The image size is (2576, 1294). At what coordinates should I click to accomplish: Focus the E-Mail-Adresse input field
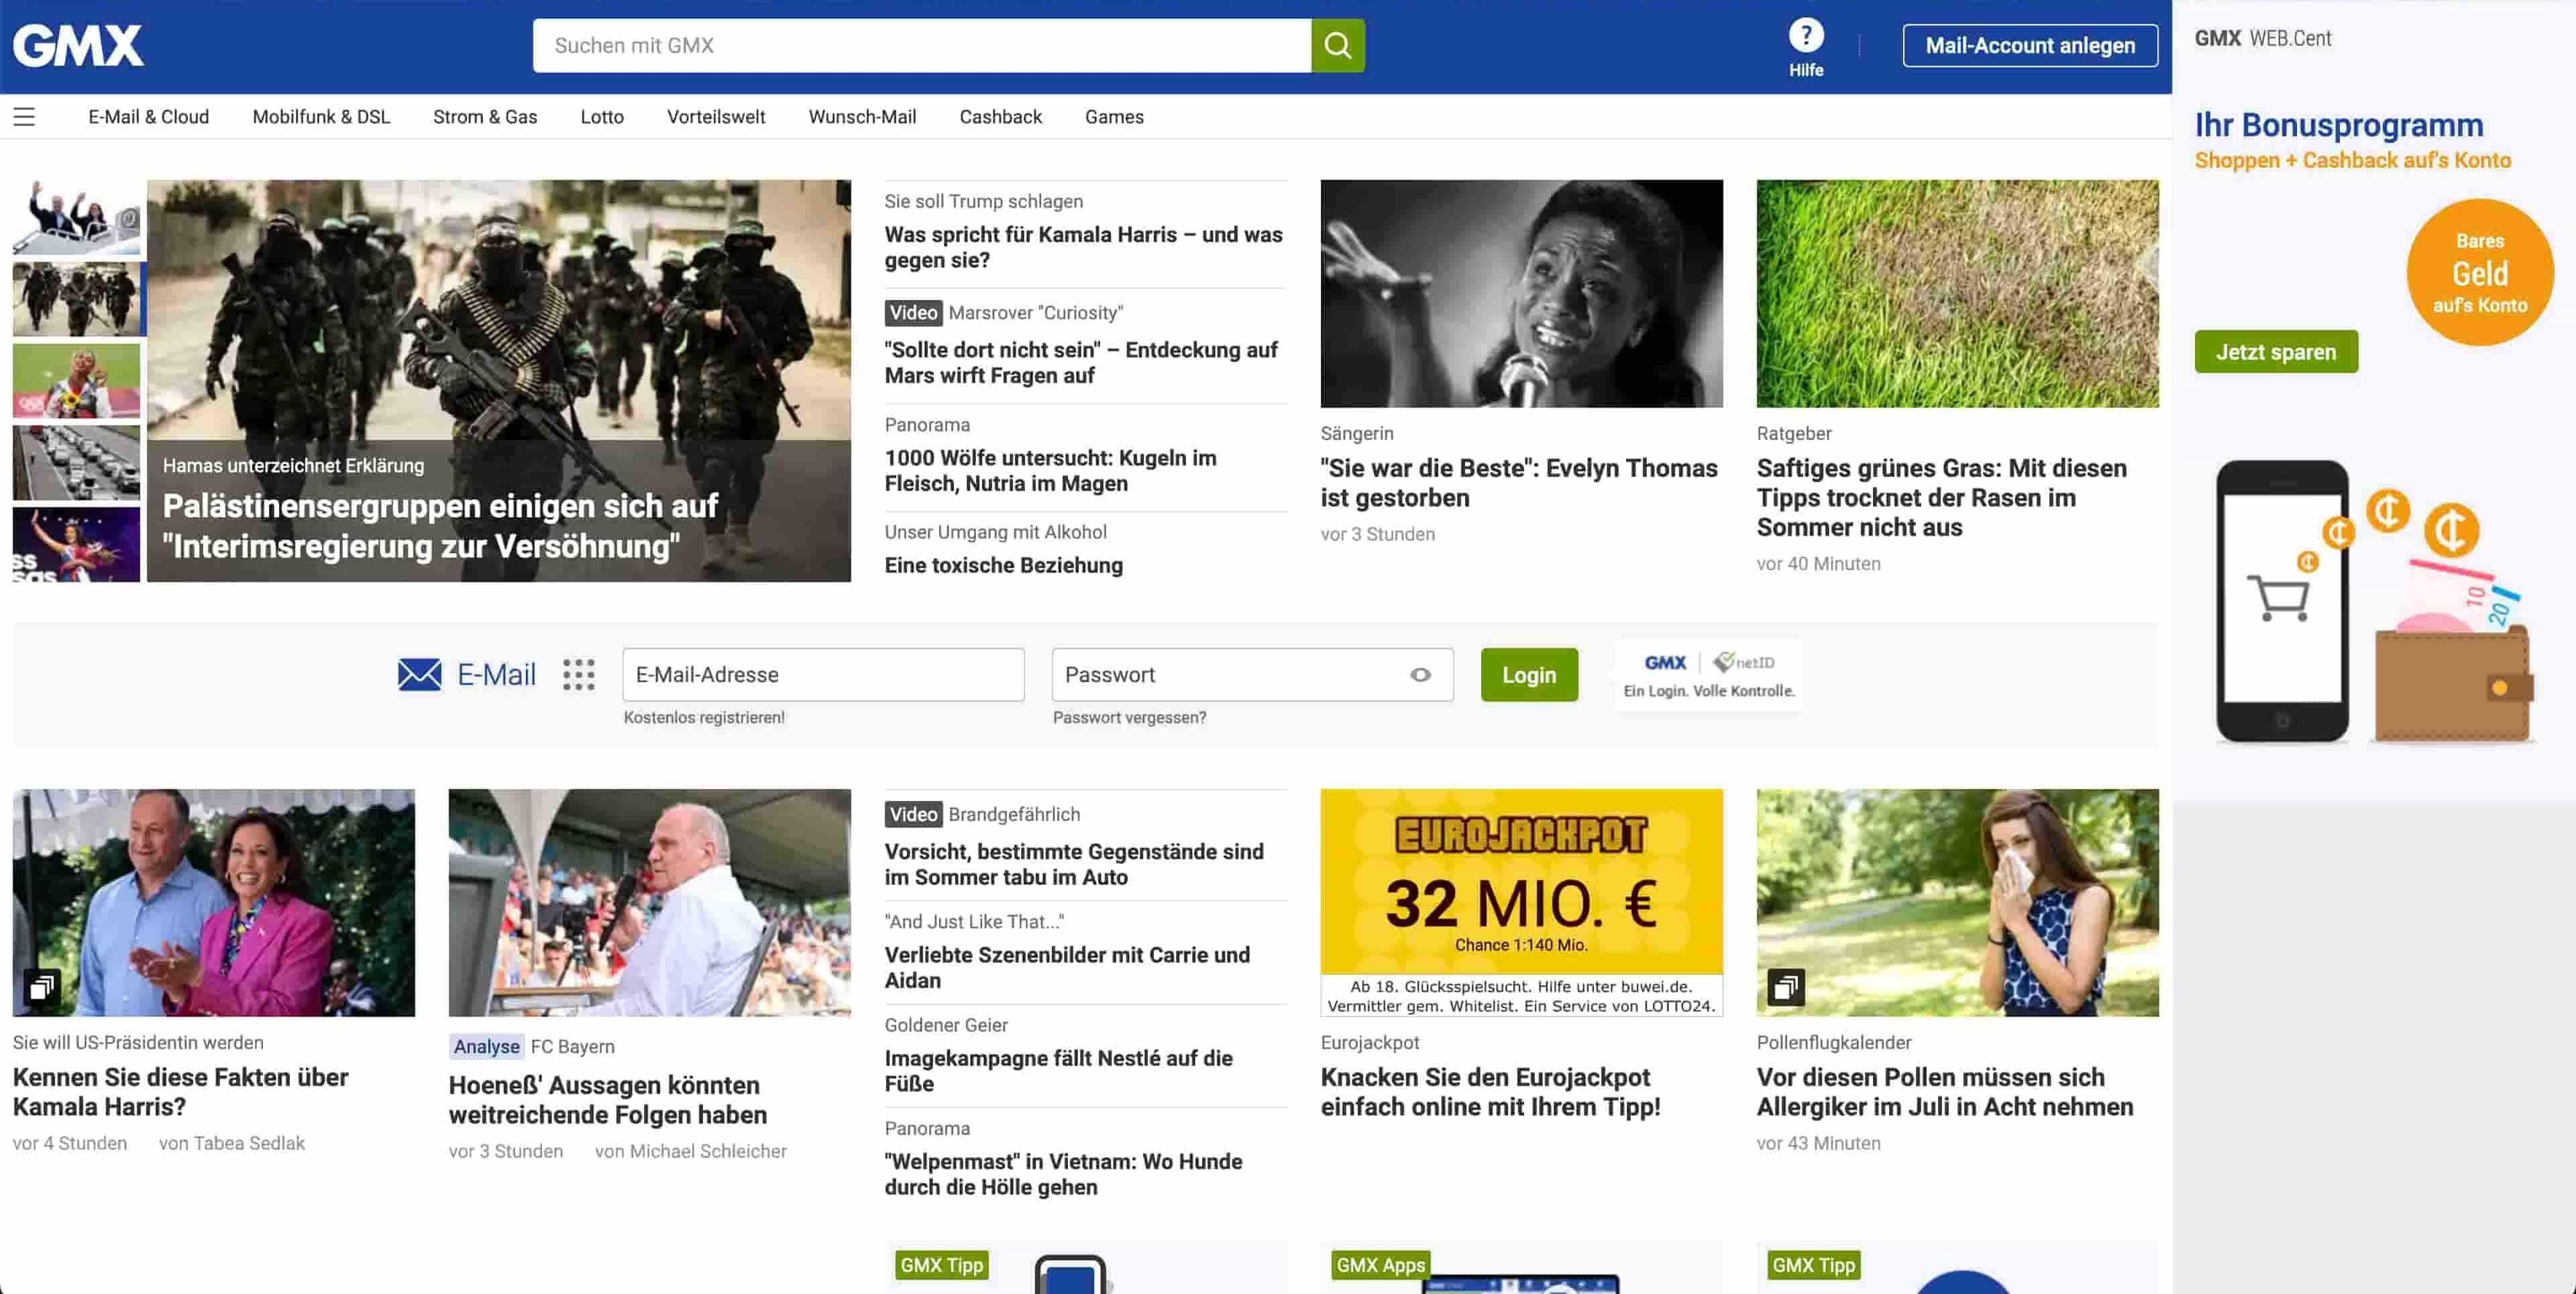[x=823, y=675]
